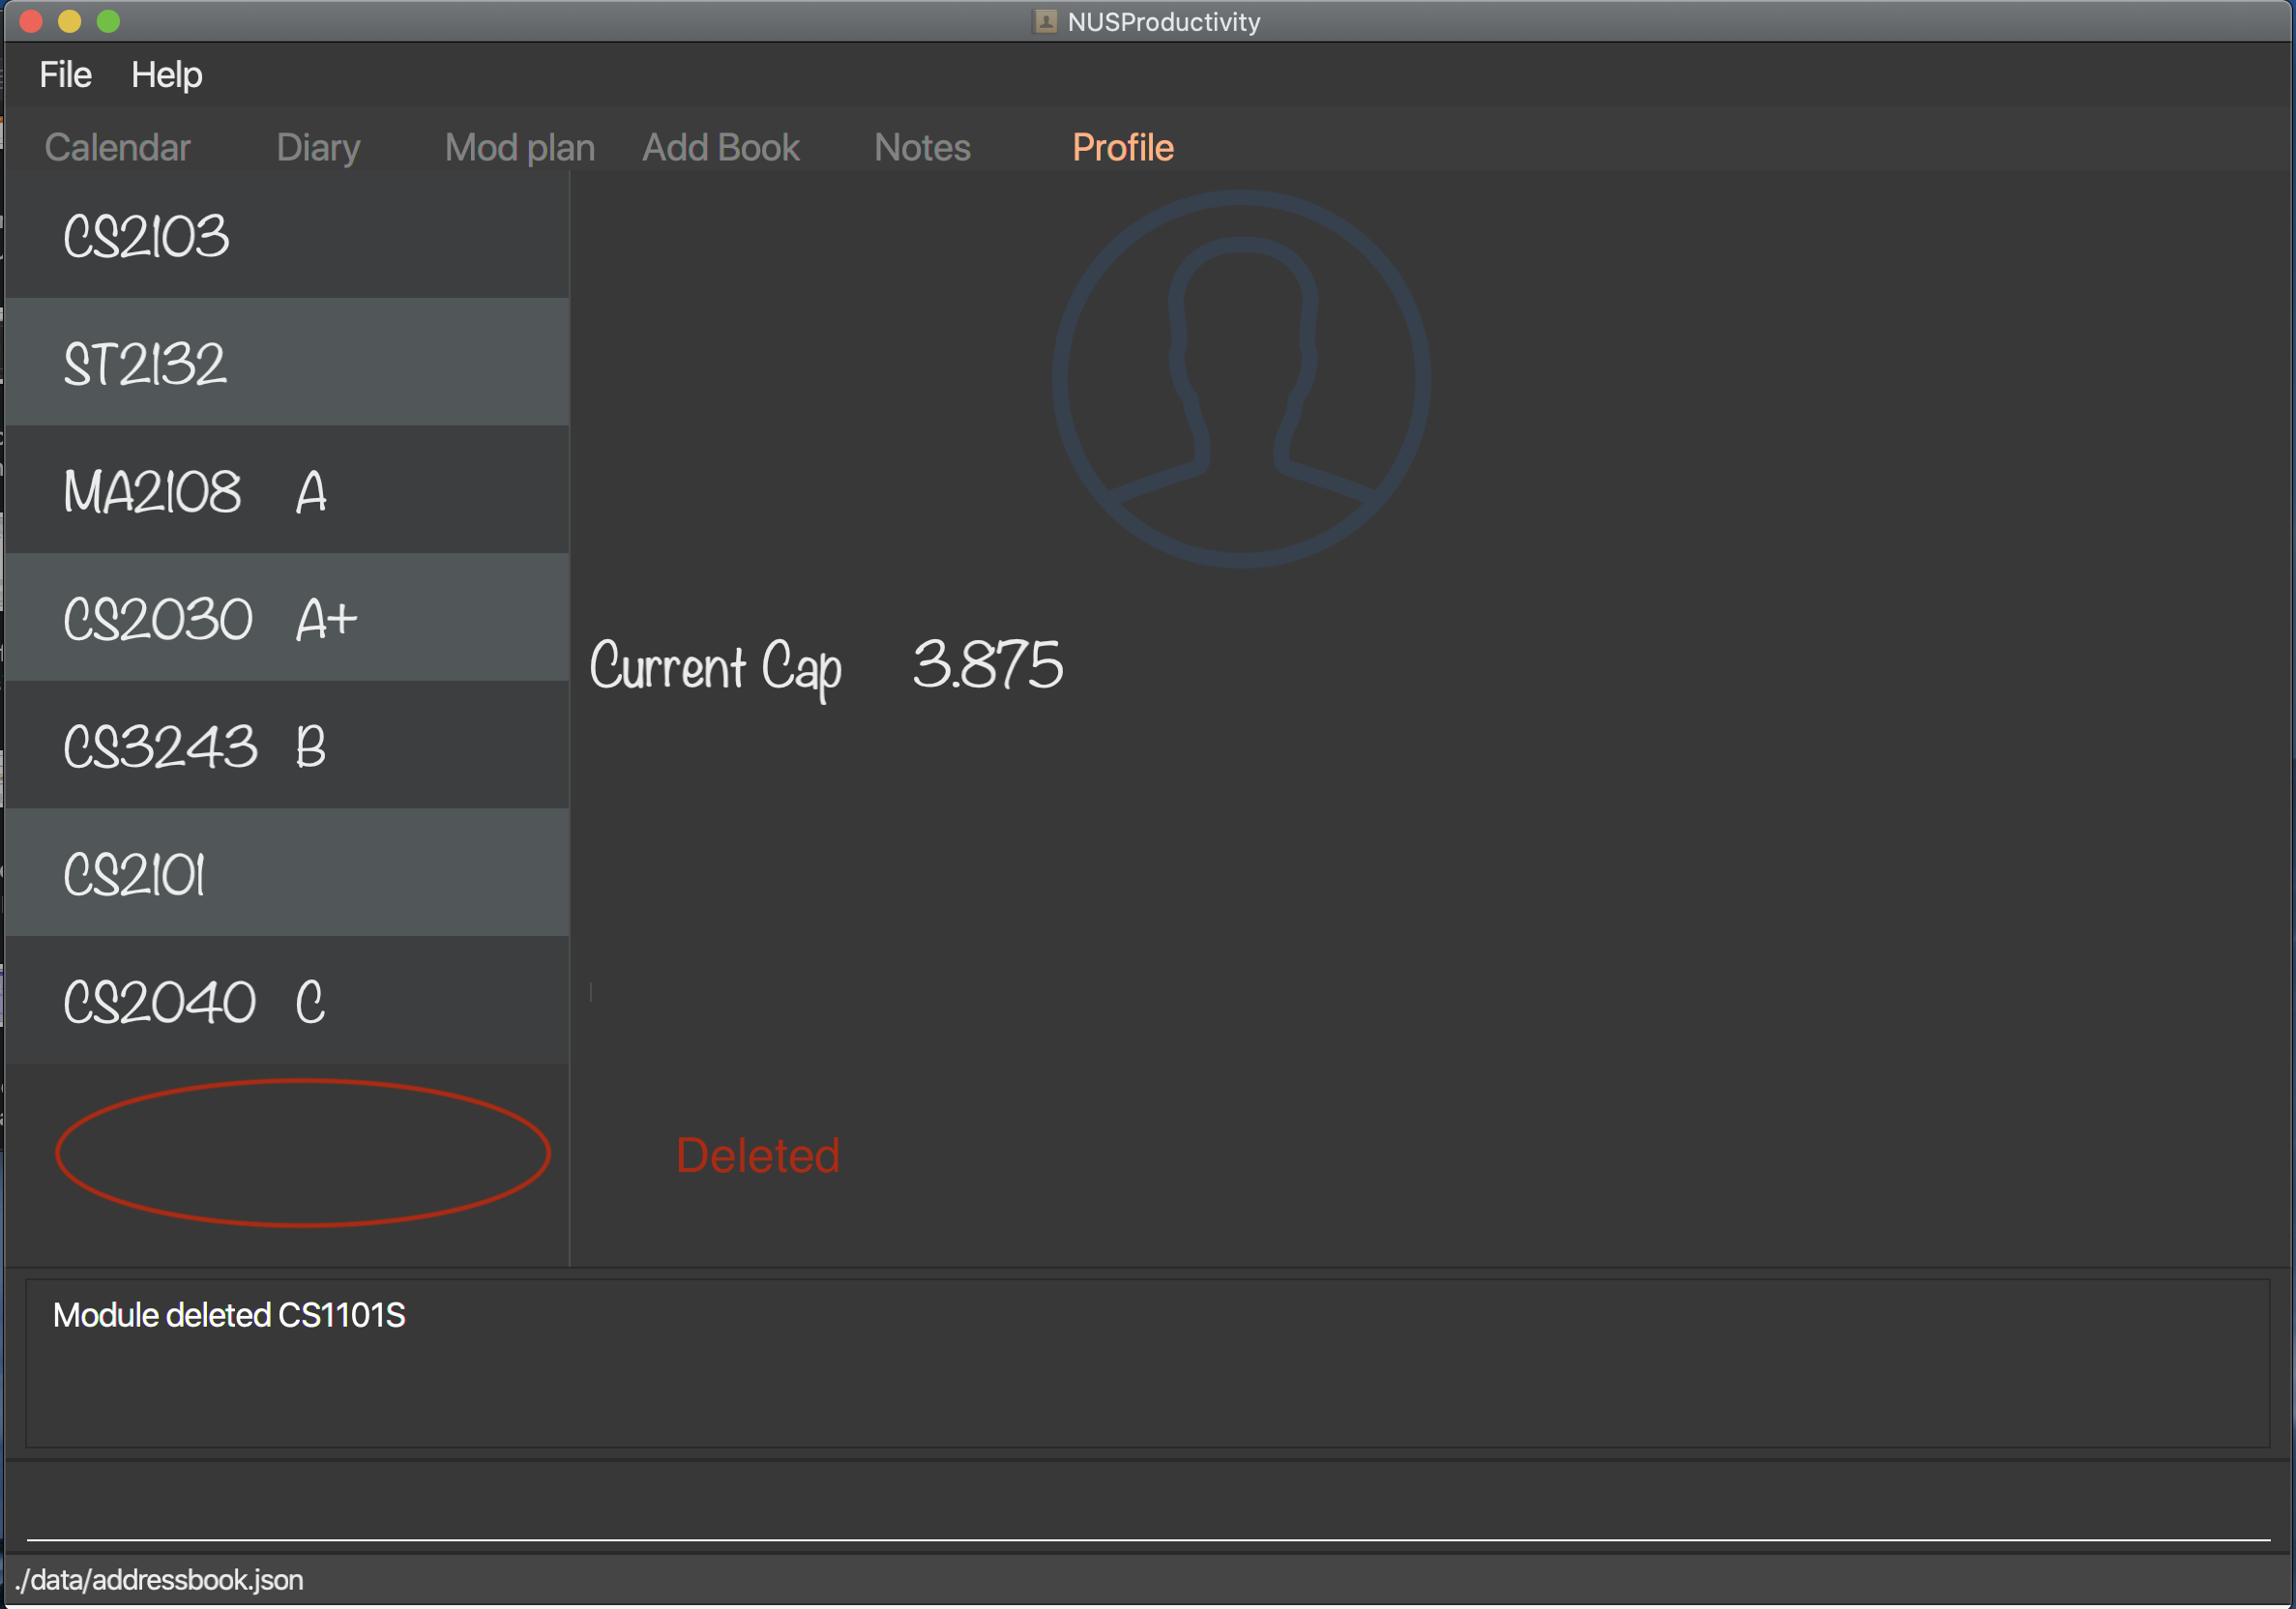2296x1609 pixels.
Task: Focus the command input field
Action: point(1148,1508)
